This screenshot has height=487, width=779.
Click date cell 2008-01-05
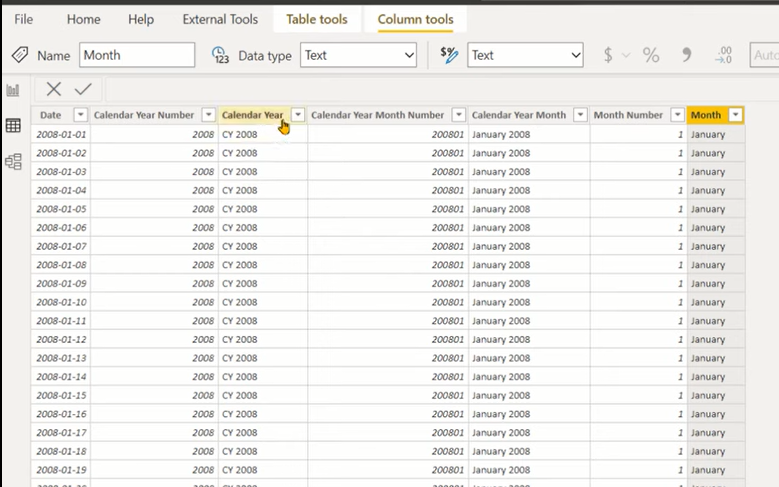pos(61,209)
